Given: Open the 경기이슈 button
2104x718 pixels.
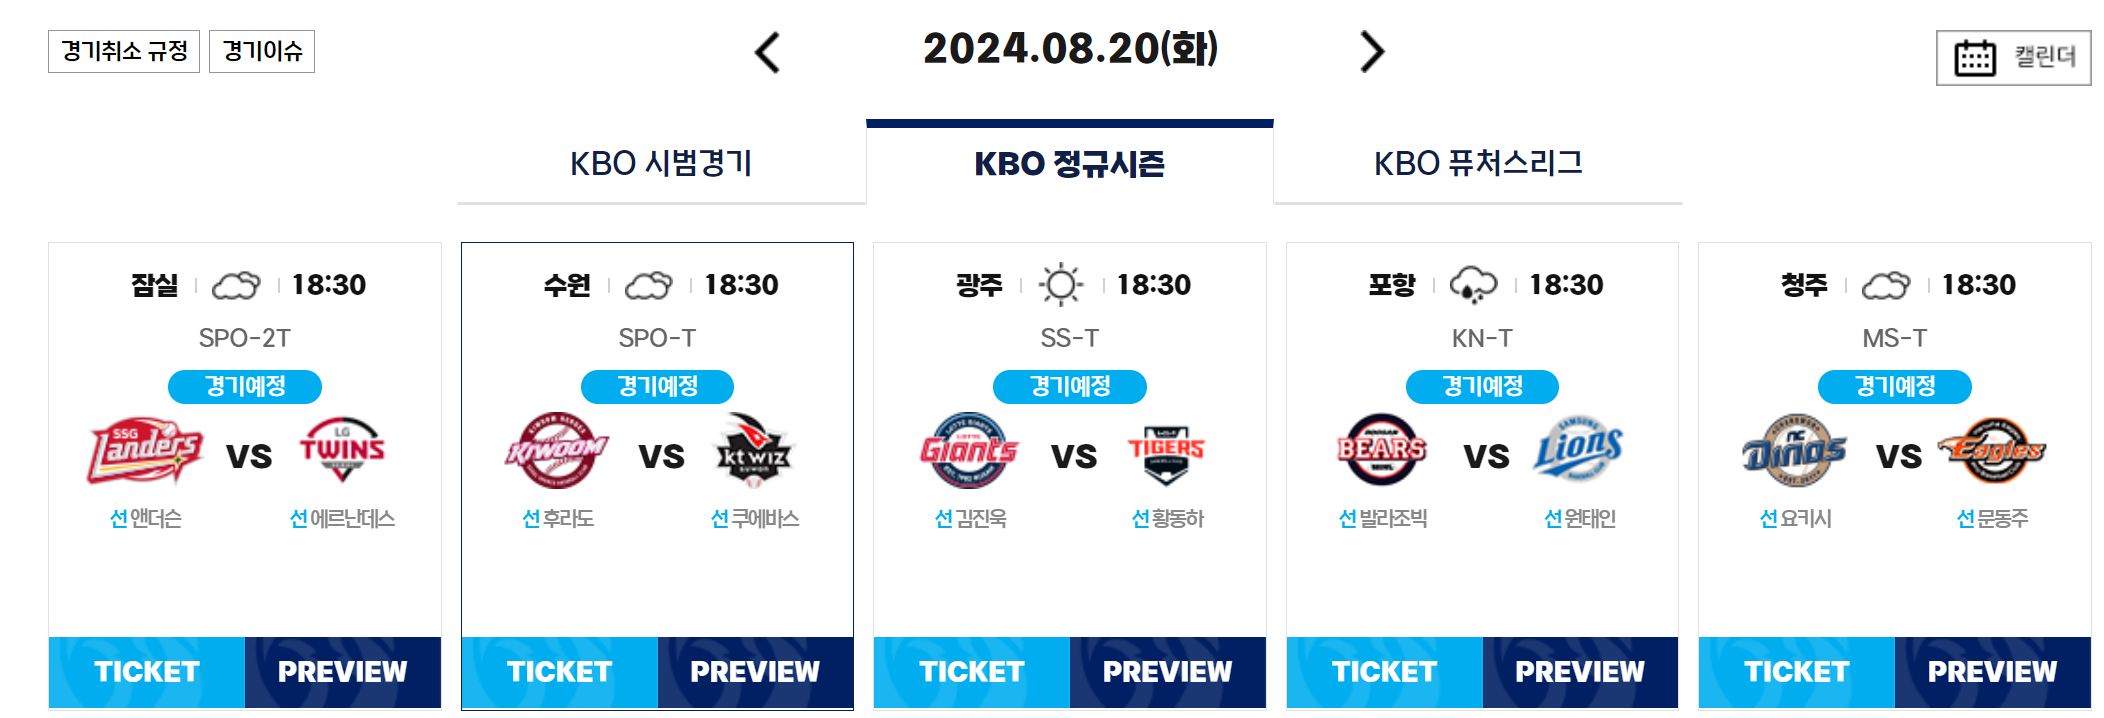Looking at the screenshot, I should point(262,51).
